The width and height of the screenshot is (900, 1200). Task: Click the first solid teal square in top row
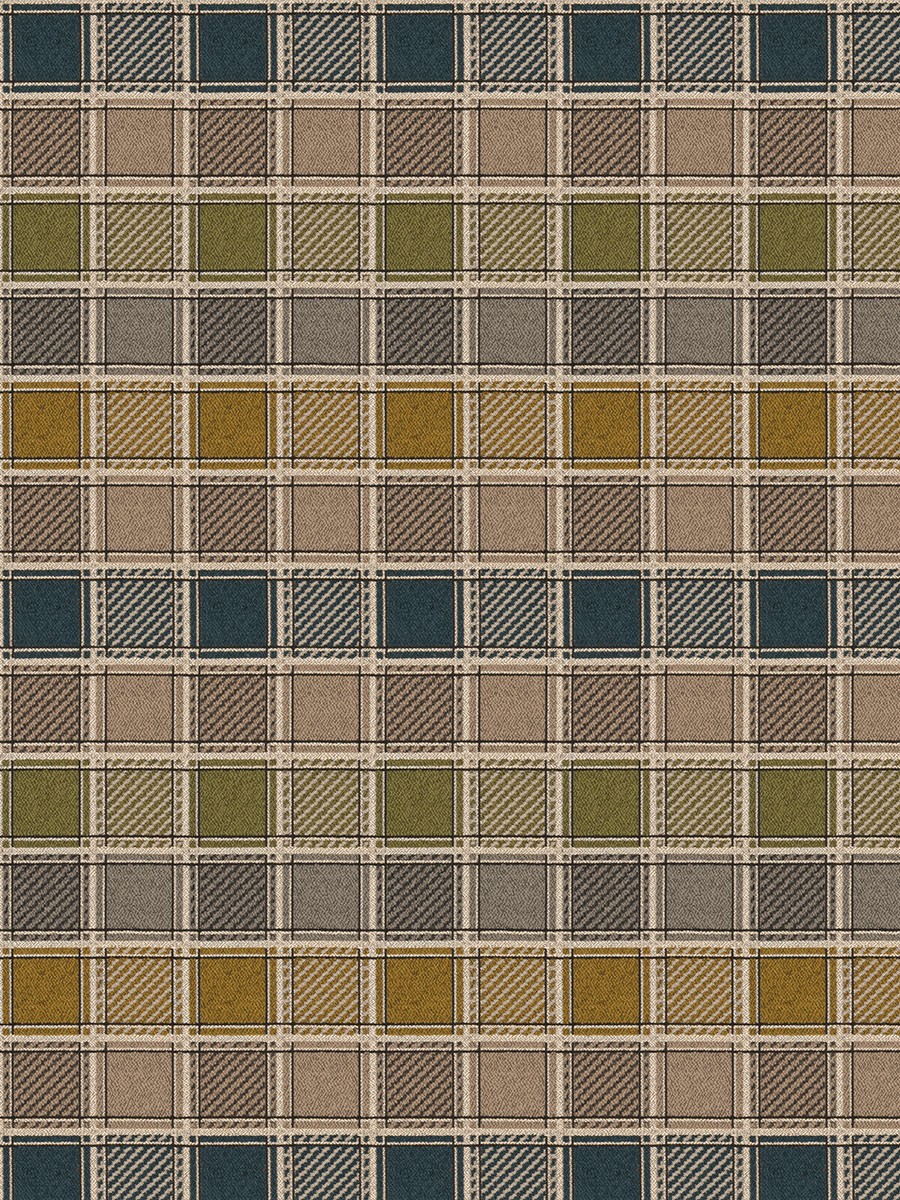pos(44,44)
